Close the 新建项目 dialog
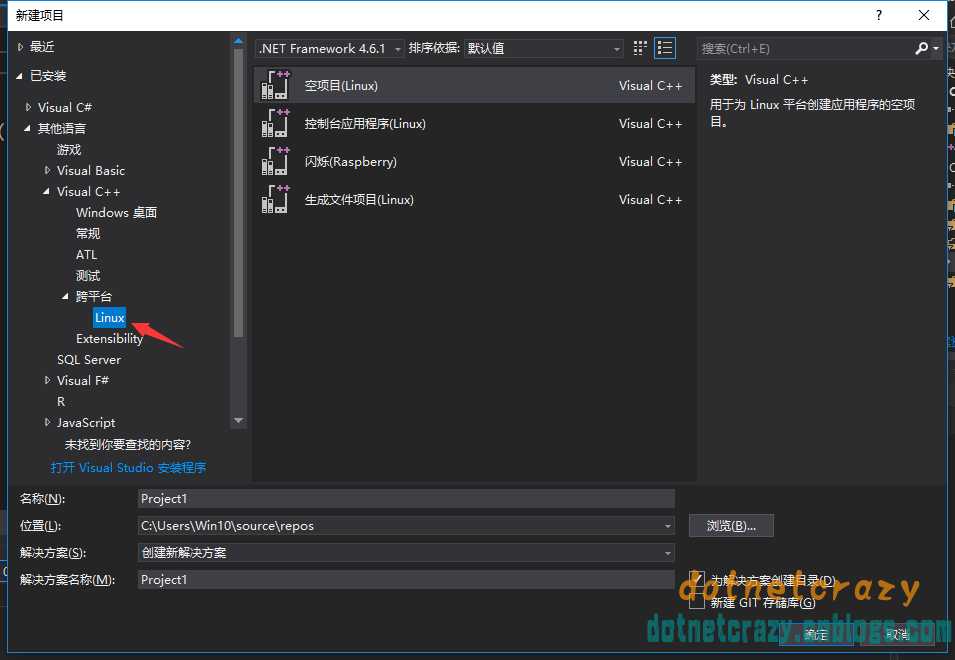Screen dimensions: 955x660 (923, 15)
